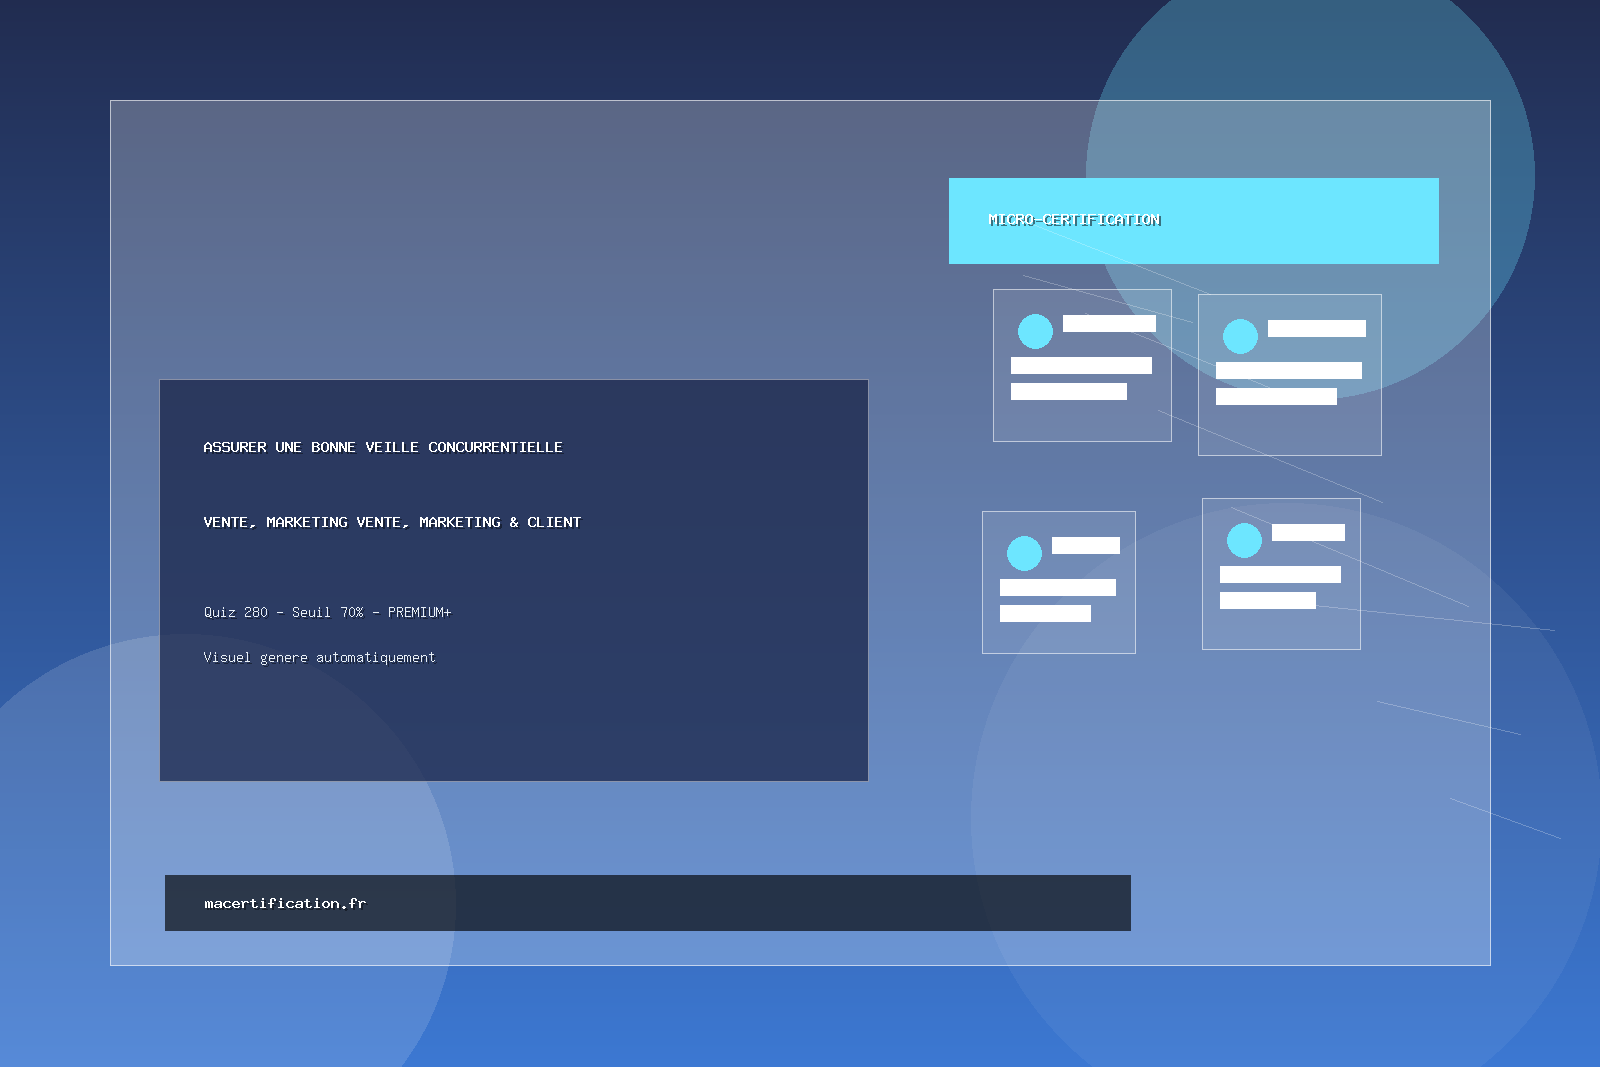The width and height of the screenshot is (1600, 1067).
Task: Click the short title bar in top-left card
Action: click(x=1109, y=323)
